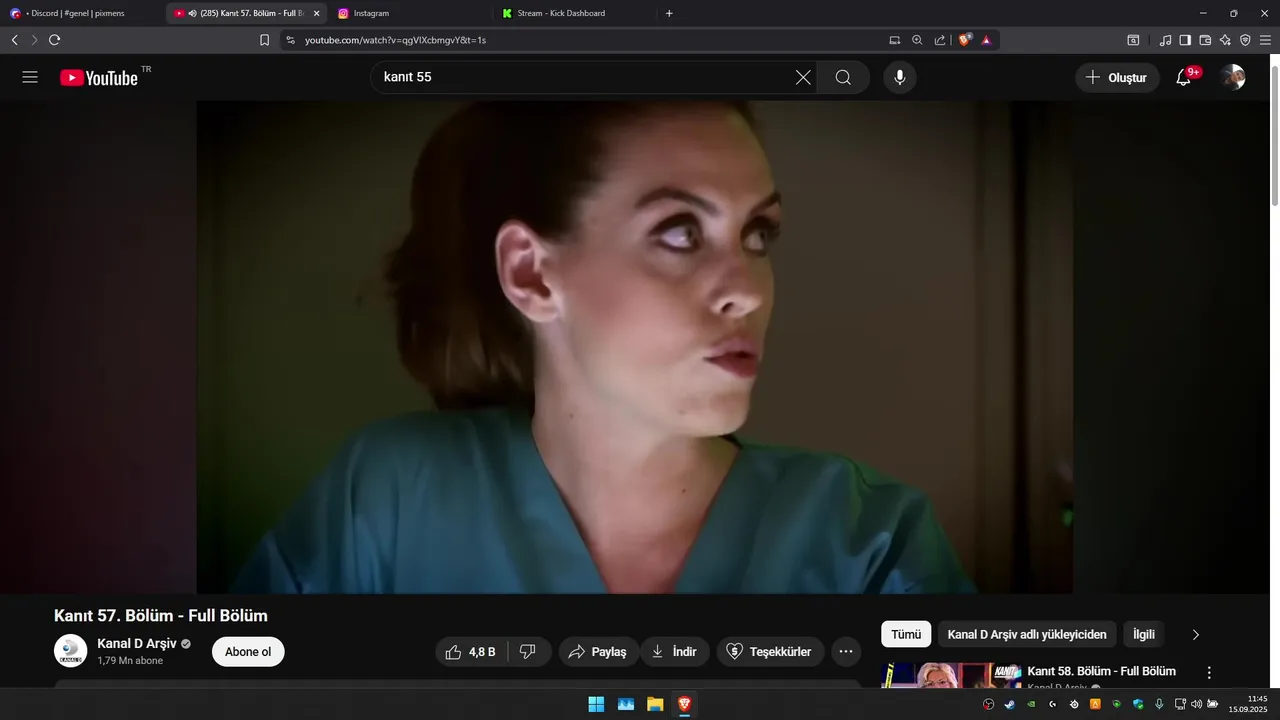Open the zoom magnifier in address bar
Viewport: 1280px width, 720px height.
[917, 40]
